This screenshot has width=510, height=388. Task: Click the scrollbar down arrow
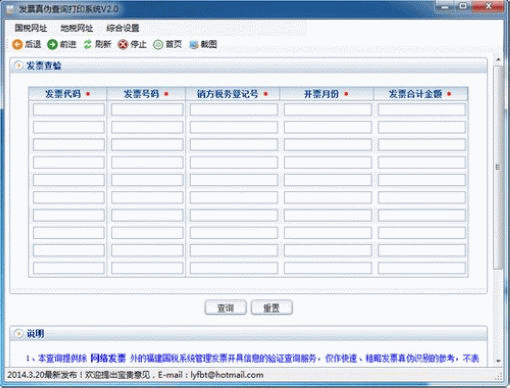[x=498, y=361]
